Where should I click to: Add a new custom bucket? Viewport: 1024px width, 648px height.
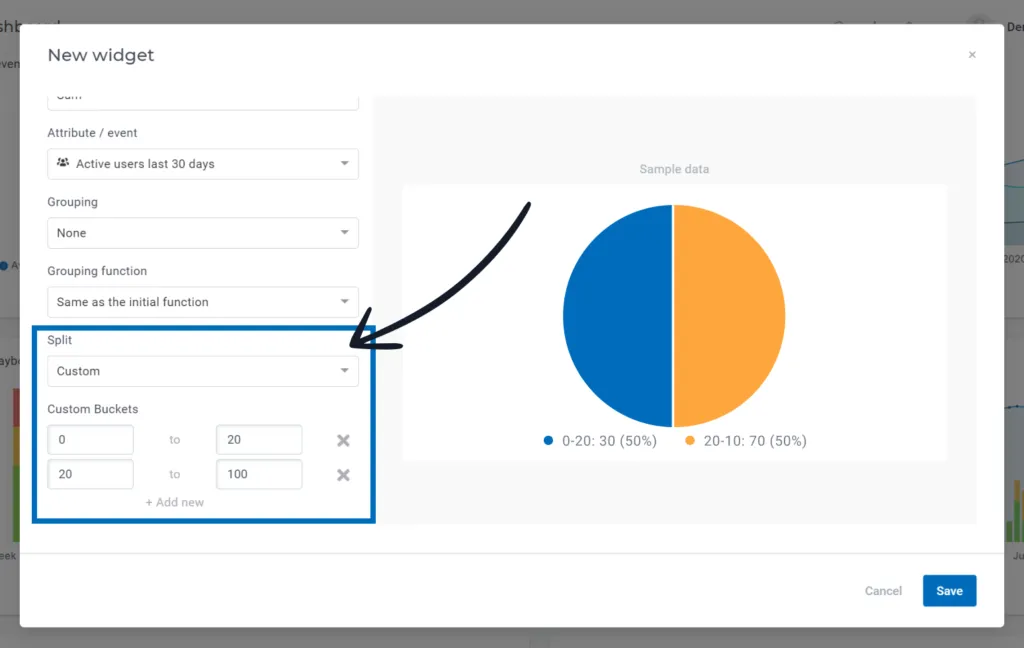click(x=174, y=502)
